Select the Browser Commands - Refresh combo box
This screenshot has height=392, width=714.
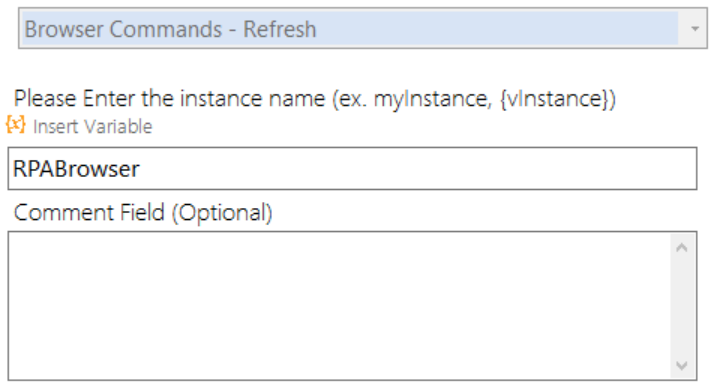[x=363, y=28]
